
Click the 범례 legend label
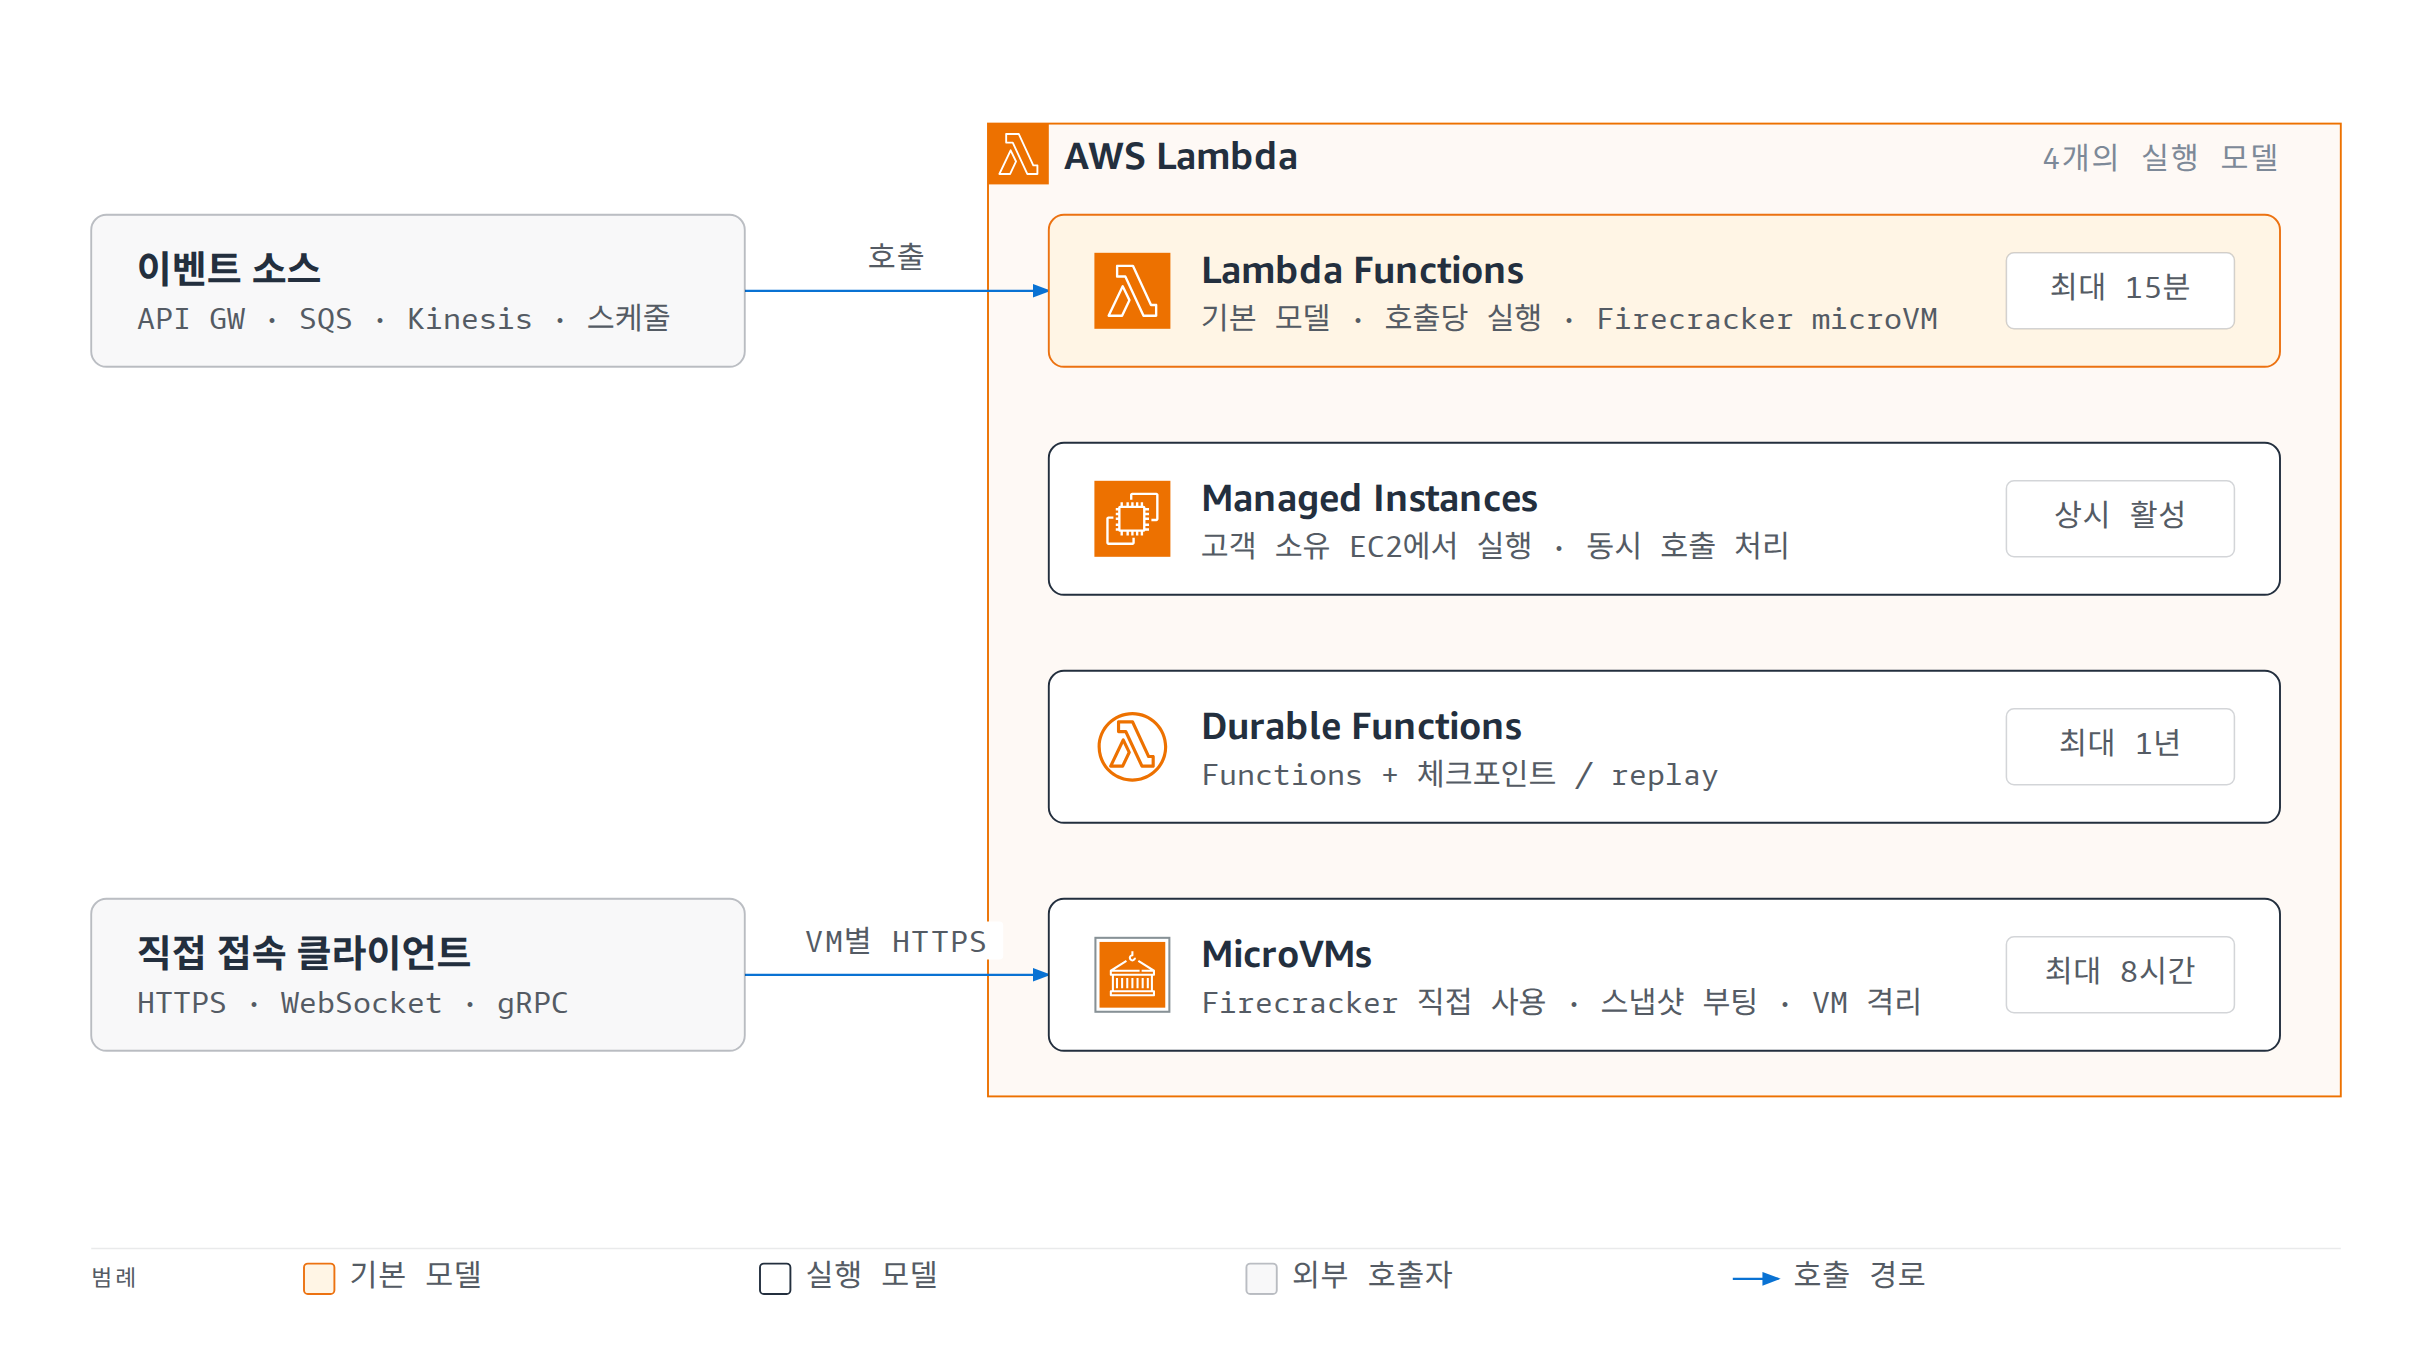114,1278
